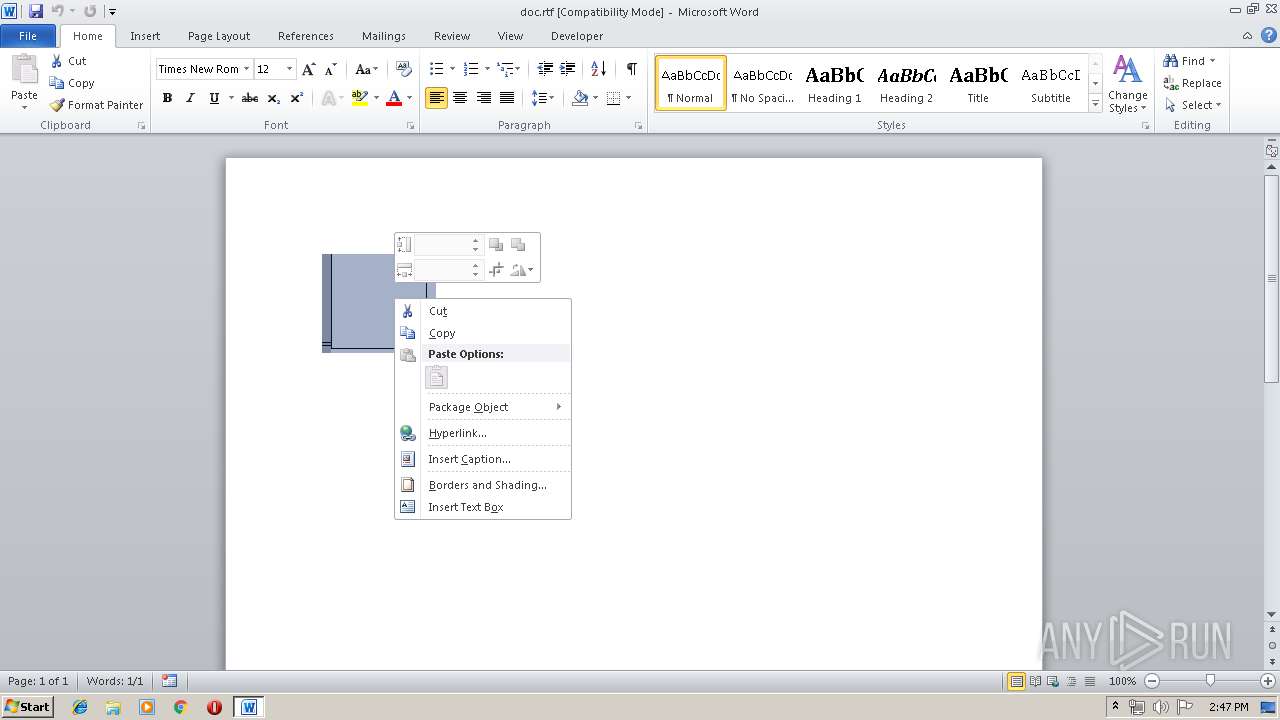The image size is (1280, 720).
Task: Open the font size dropdown
Action: 290,69
